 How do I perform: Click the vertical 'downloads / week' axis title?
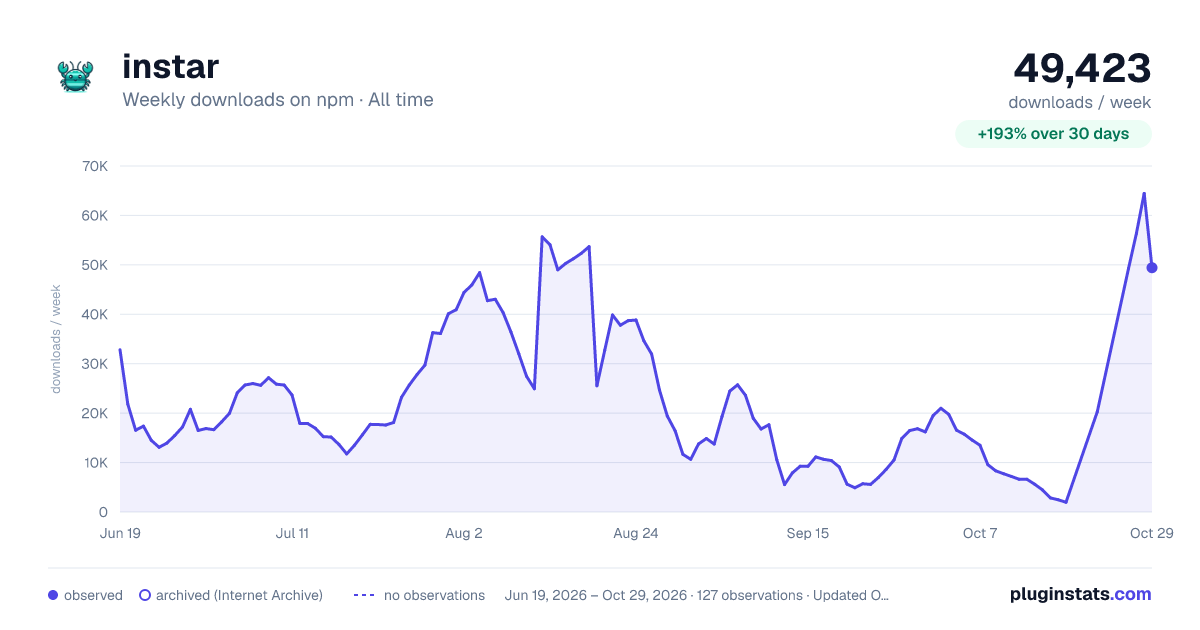(x=57, y=339)
